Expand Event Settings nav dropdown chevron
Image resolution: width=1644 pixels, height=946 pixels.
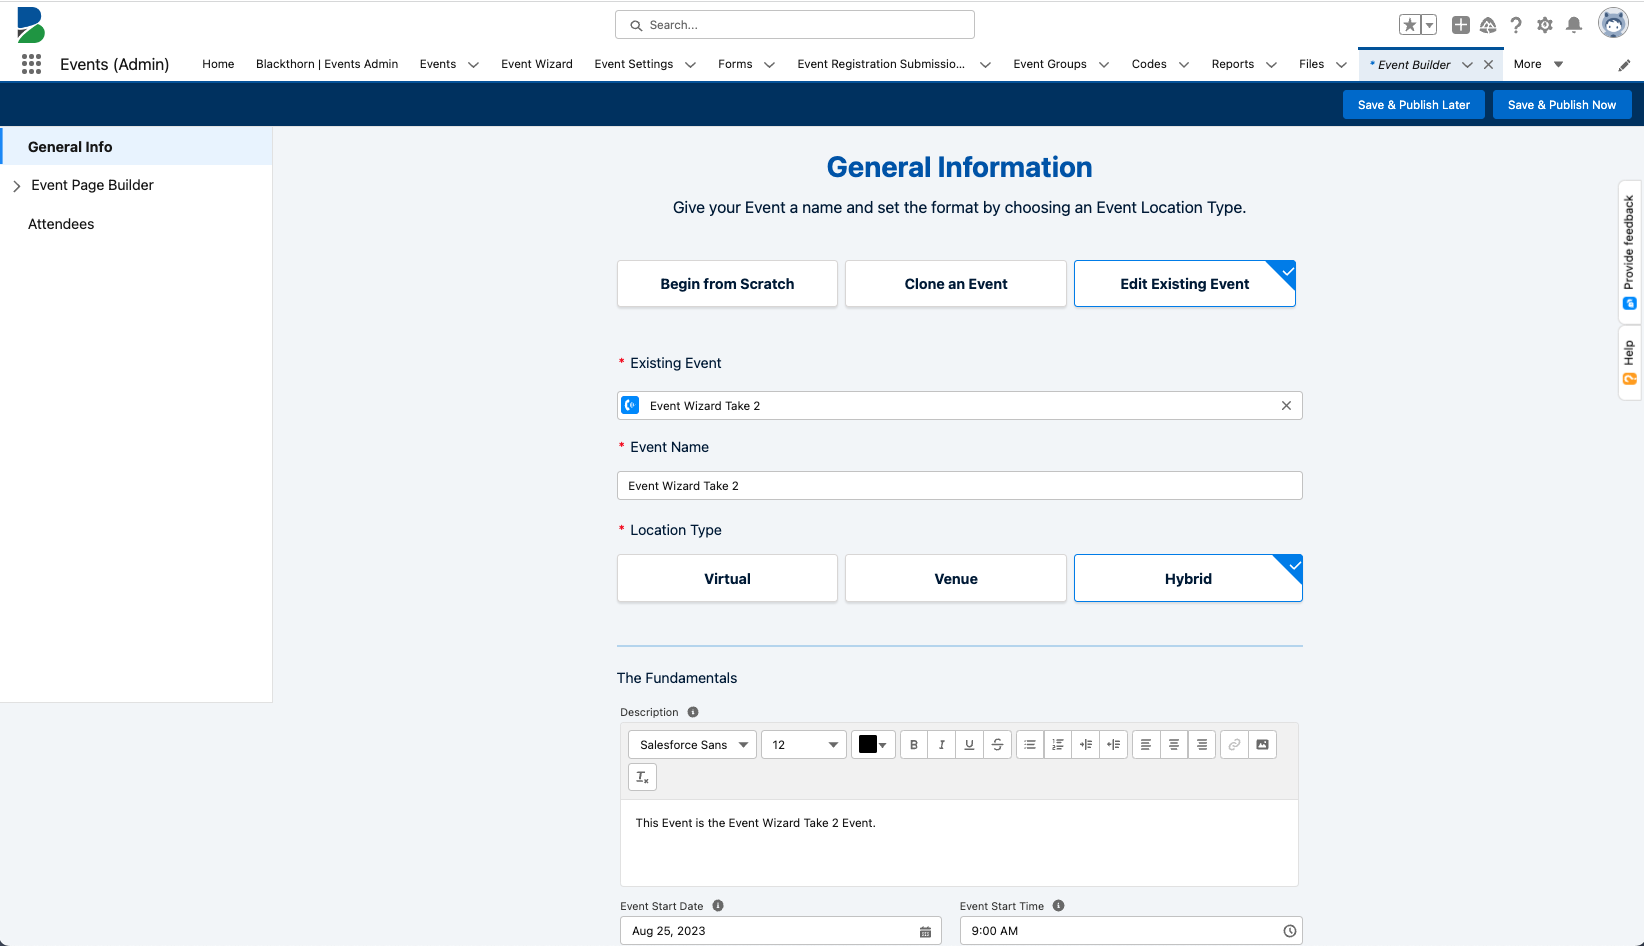[x=690, y=65]
